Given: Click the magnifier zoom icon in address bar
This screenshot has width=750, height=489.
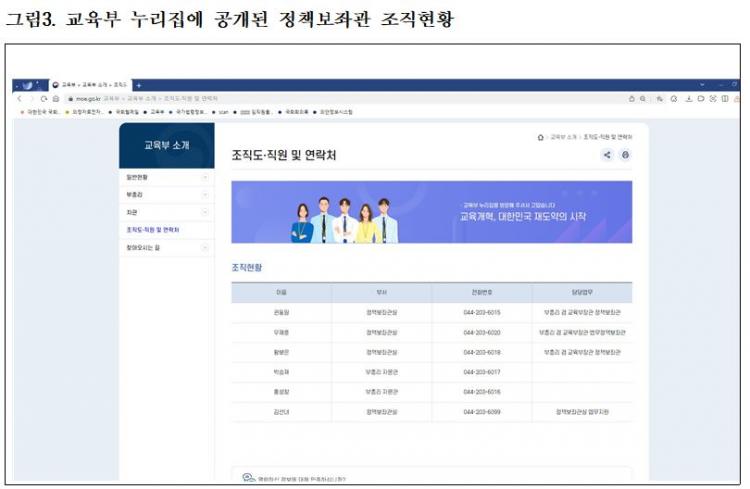Looking at the screenshot, I should pos(643,99).
